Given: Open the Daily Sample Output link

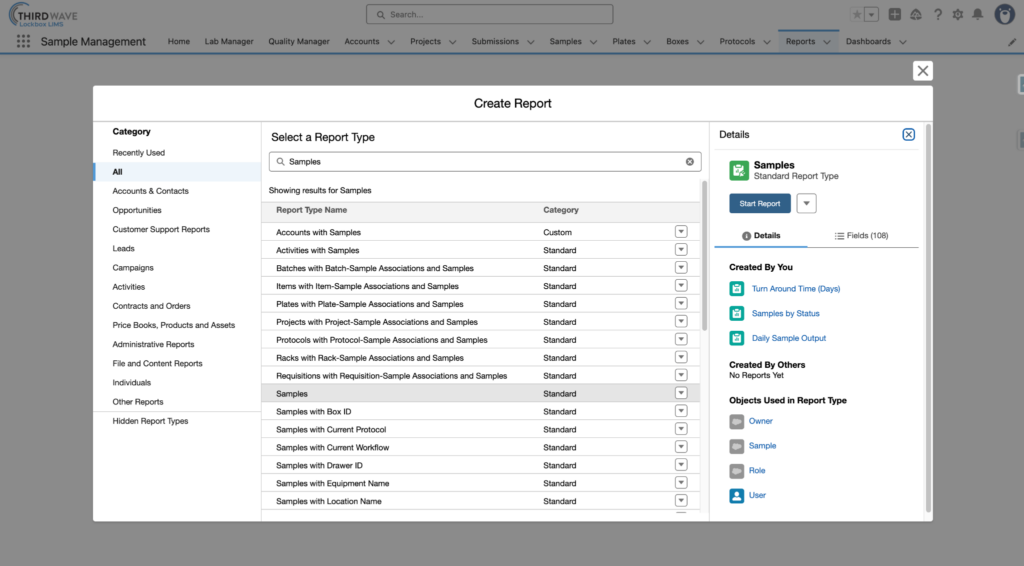Looking at the screenshot, I should (x=789, y=338).
